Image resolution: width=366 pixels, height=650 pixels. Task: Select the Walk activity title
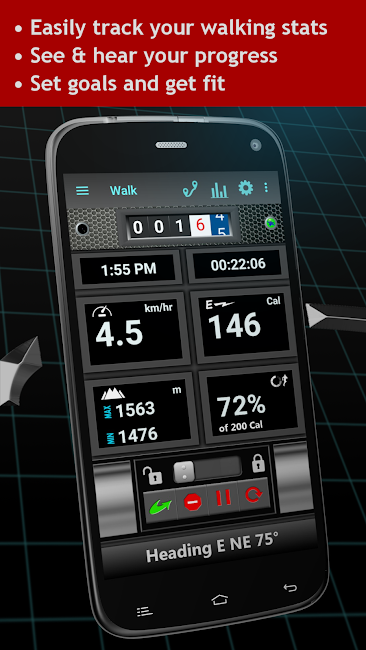tap(124, 191)
